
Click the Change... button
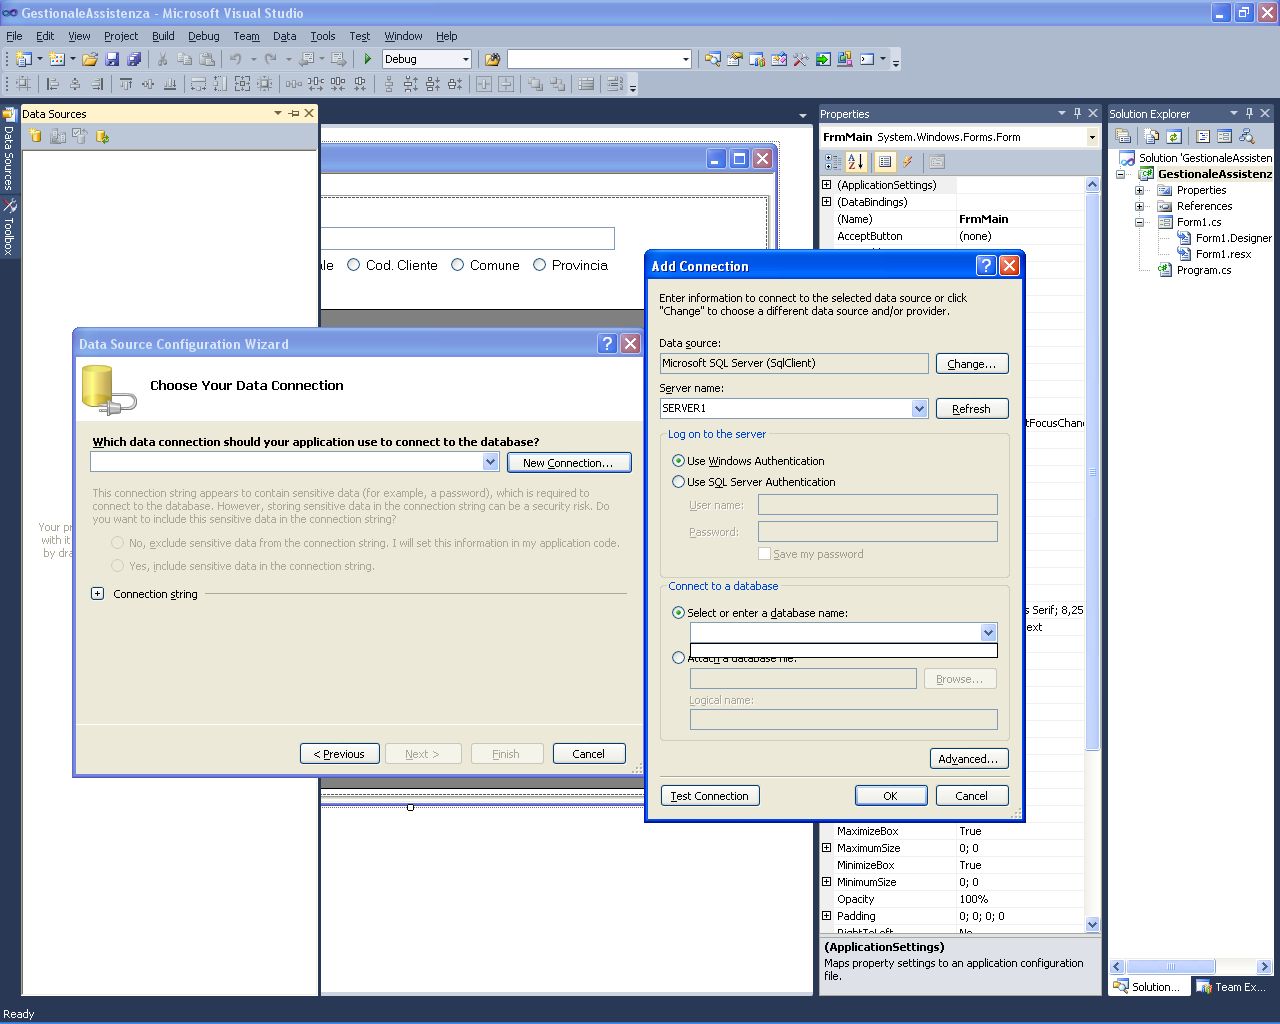pos(972,364)
